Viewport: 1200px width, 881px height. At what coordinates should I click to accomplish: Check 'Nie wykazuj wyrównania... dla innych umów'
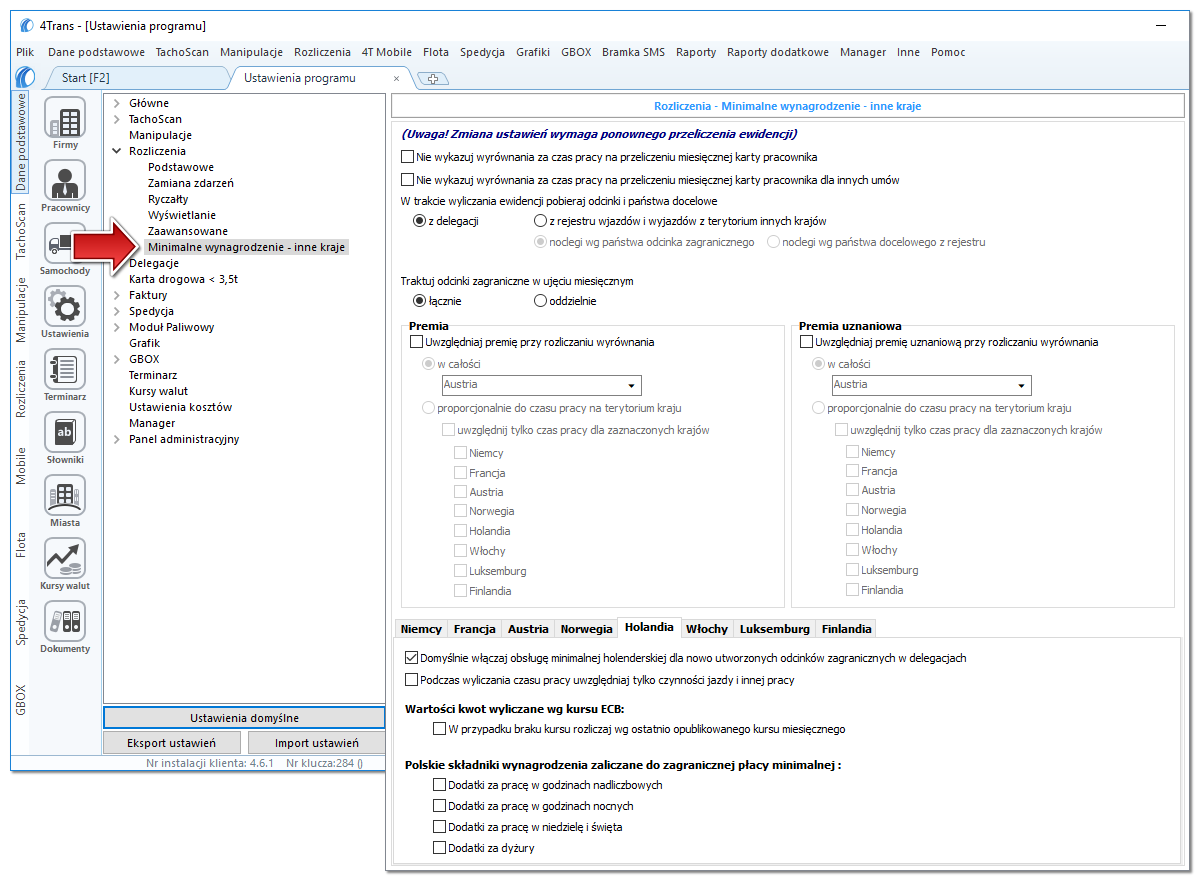point(407,180)
